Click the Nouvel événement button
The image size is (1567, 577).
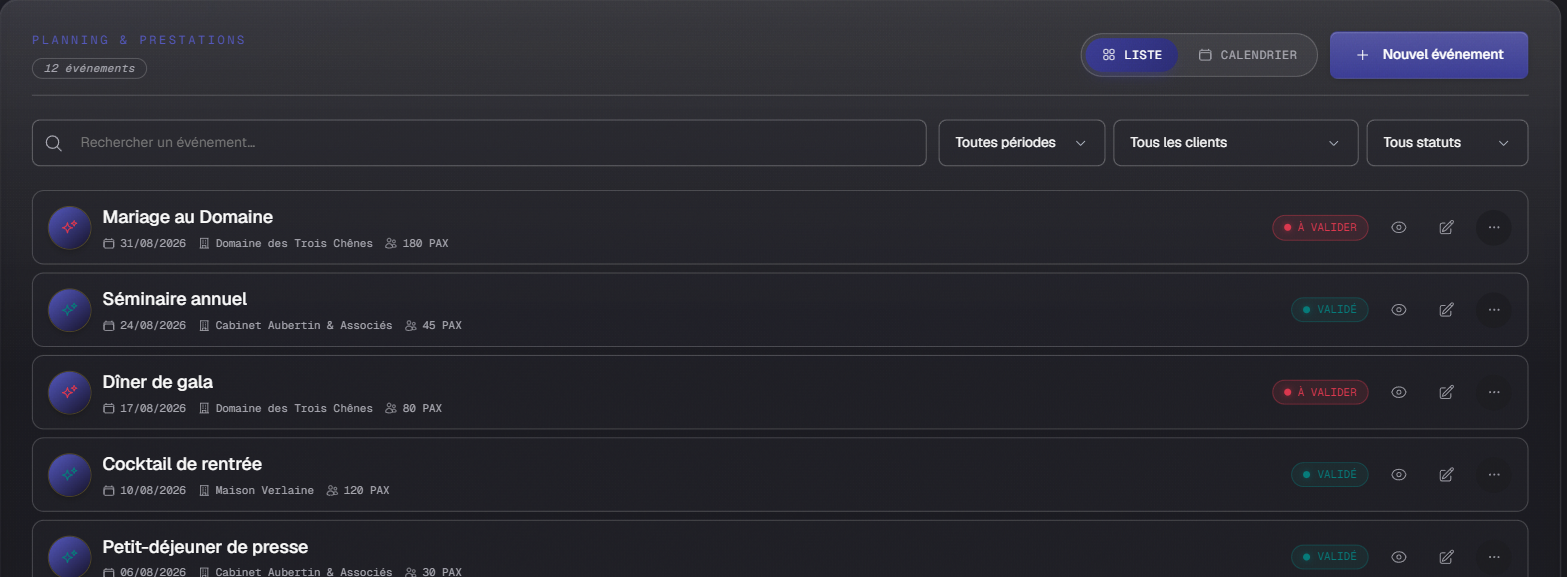tap(1428, 55)
